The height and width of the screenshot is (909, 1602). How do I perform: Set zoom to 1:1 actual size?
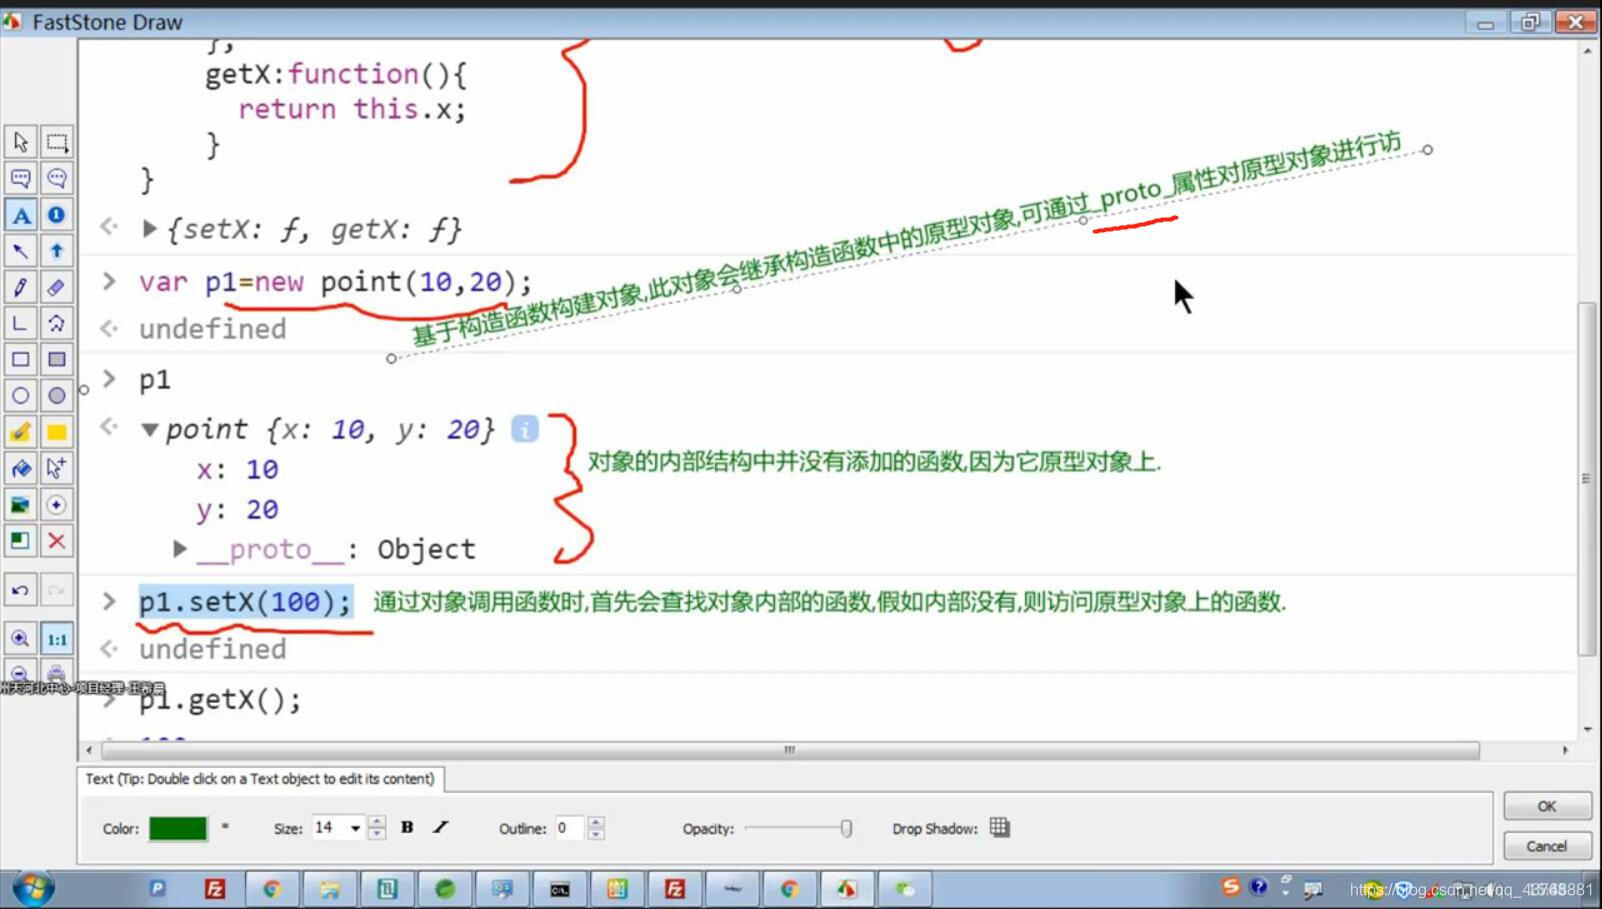(57, 639)
